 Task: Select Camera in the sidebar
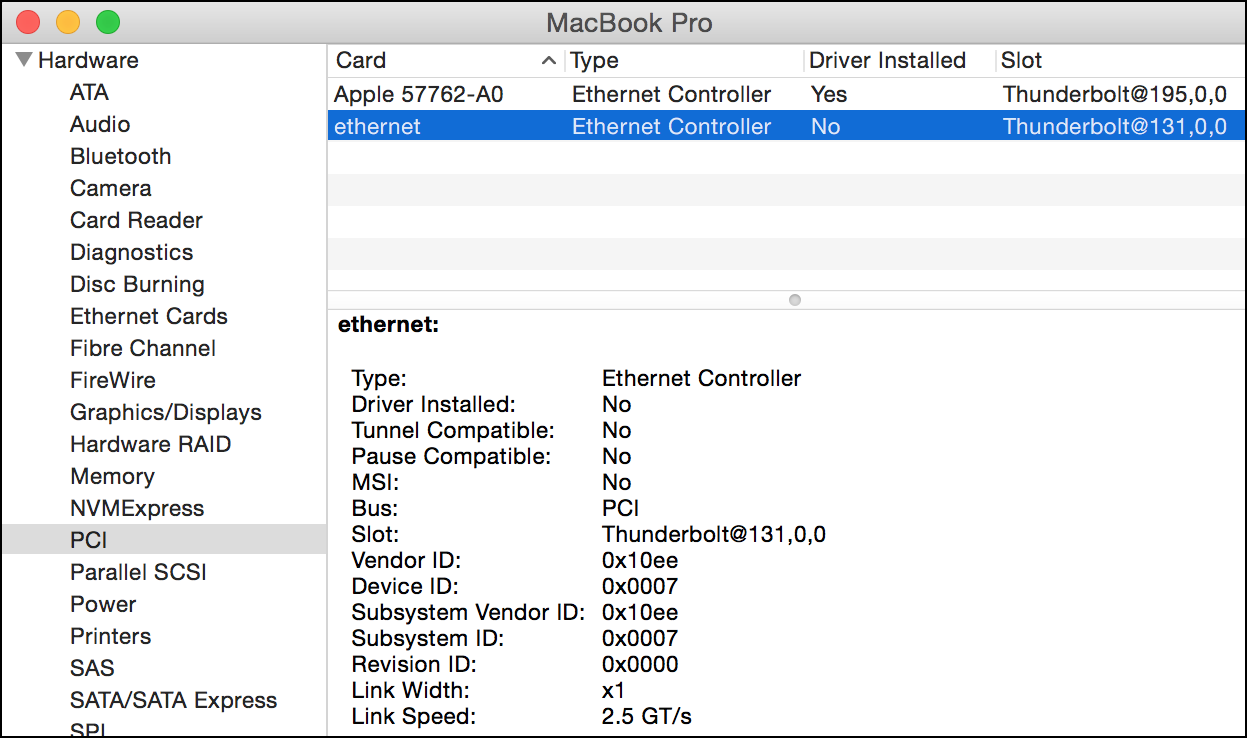pyautogui.click(x=111, y=188)
